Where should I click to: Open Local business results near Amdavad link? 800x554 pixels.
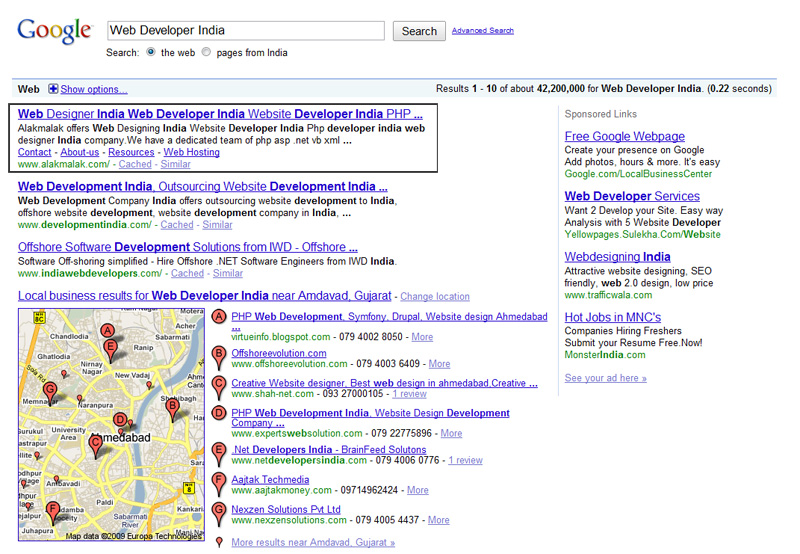click(205, 295)
